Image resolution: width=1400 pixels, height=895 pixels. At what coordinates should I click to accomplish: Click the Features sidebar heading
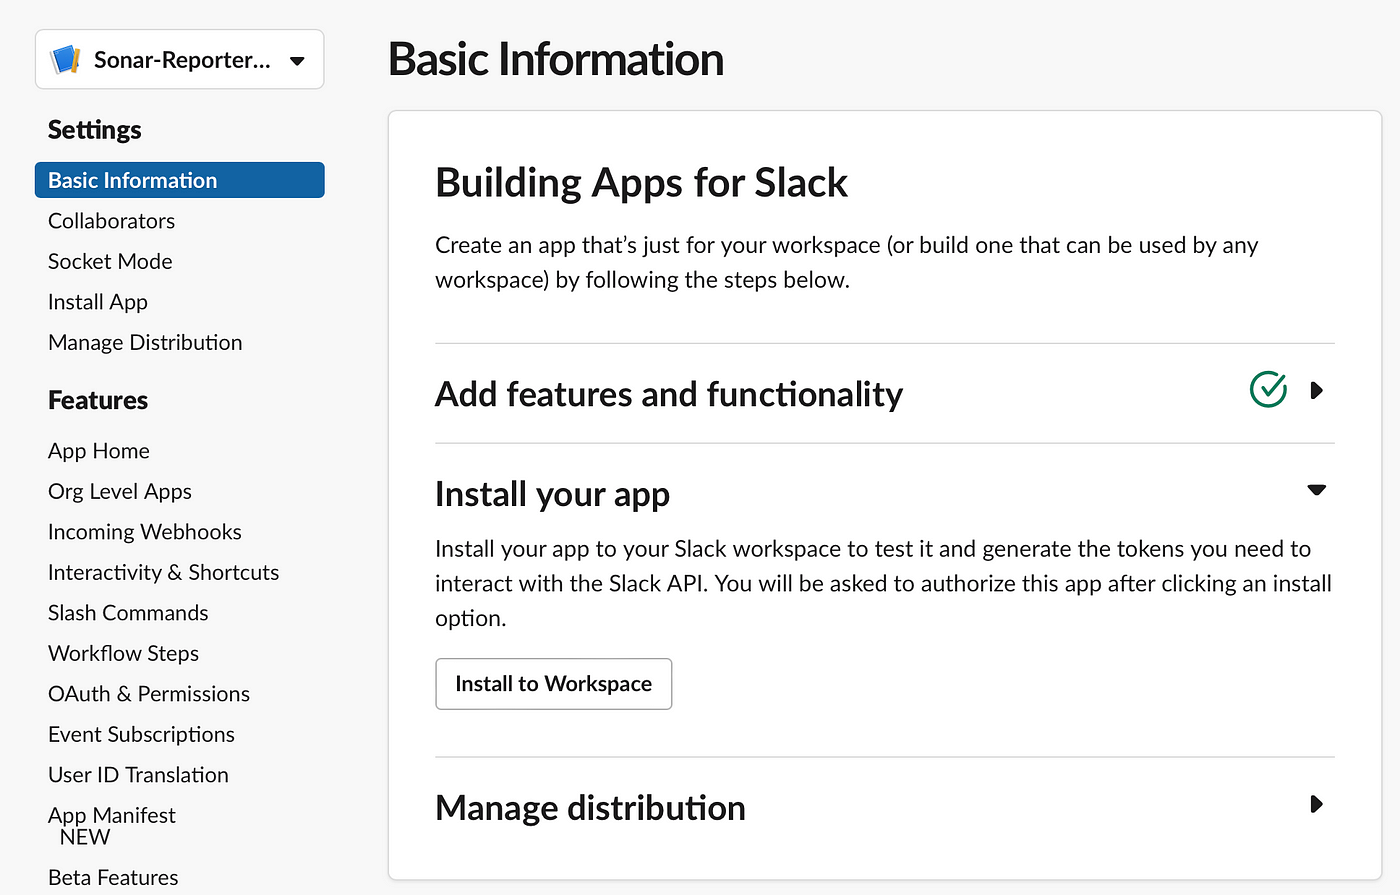tap(98, 400)
